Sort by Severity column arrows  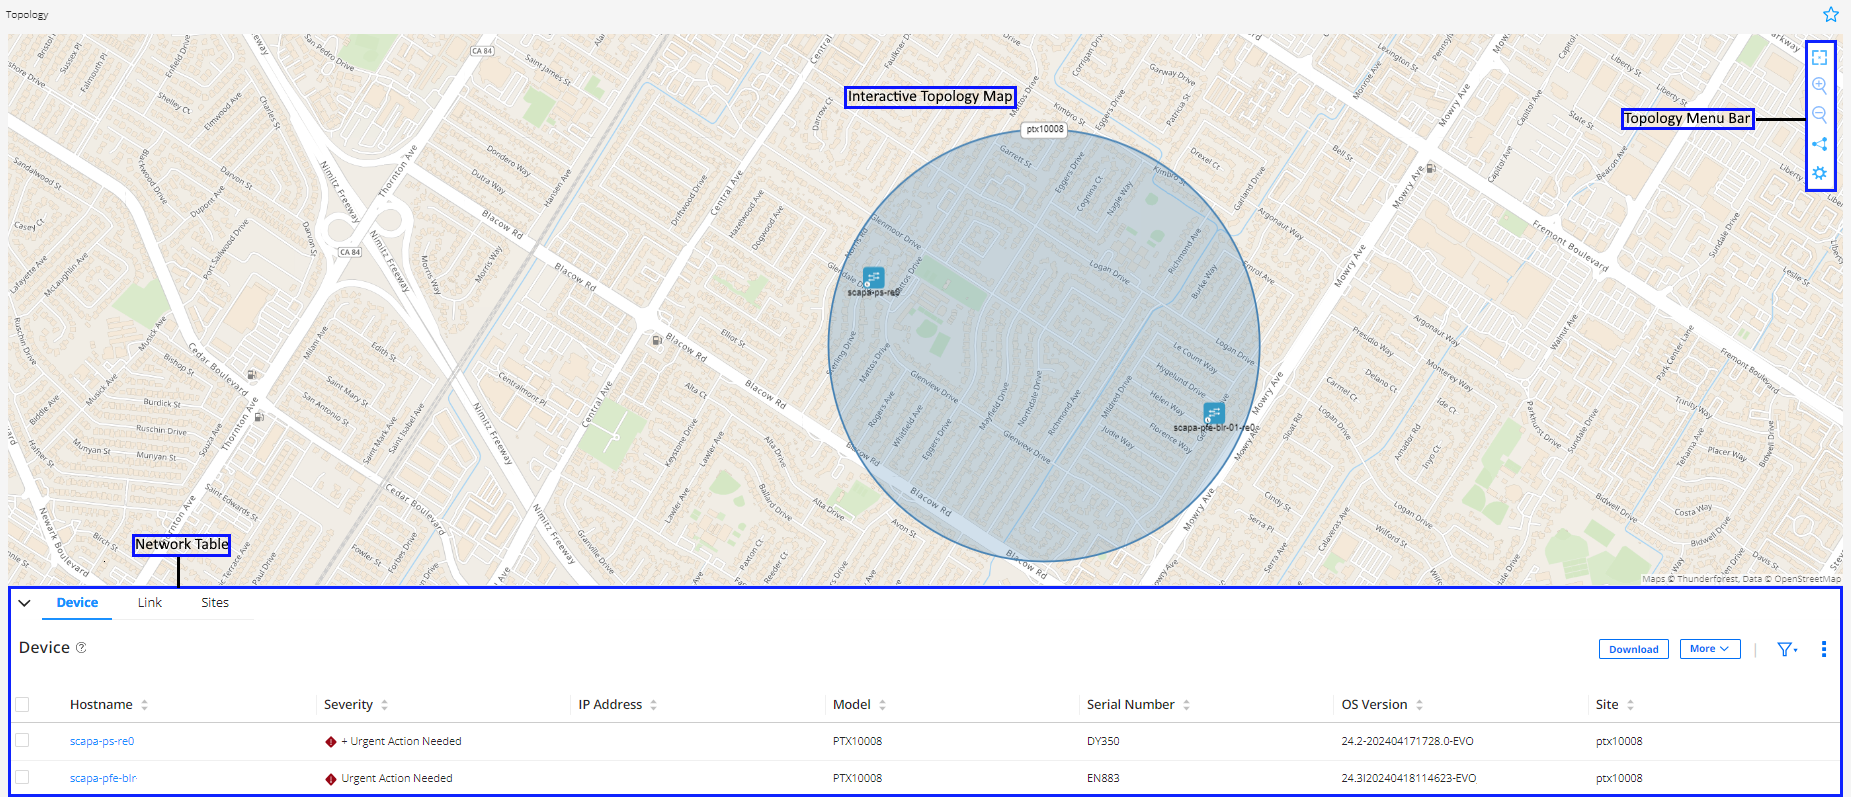tap(384, 705)
